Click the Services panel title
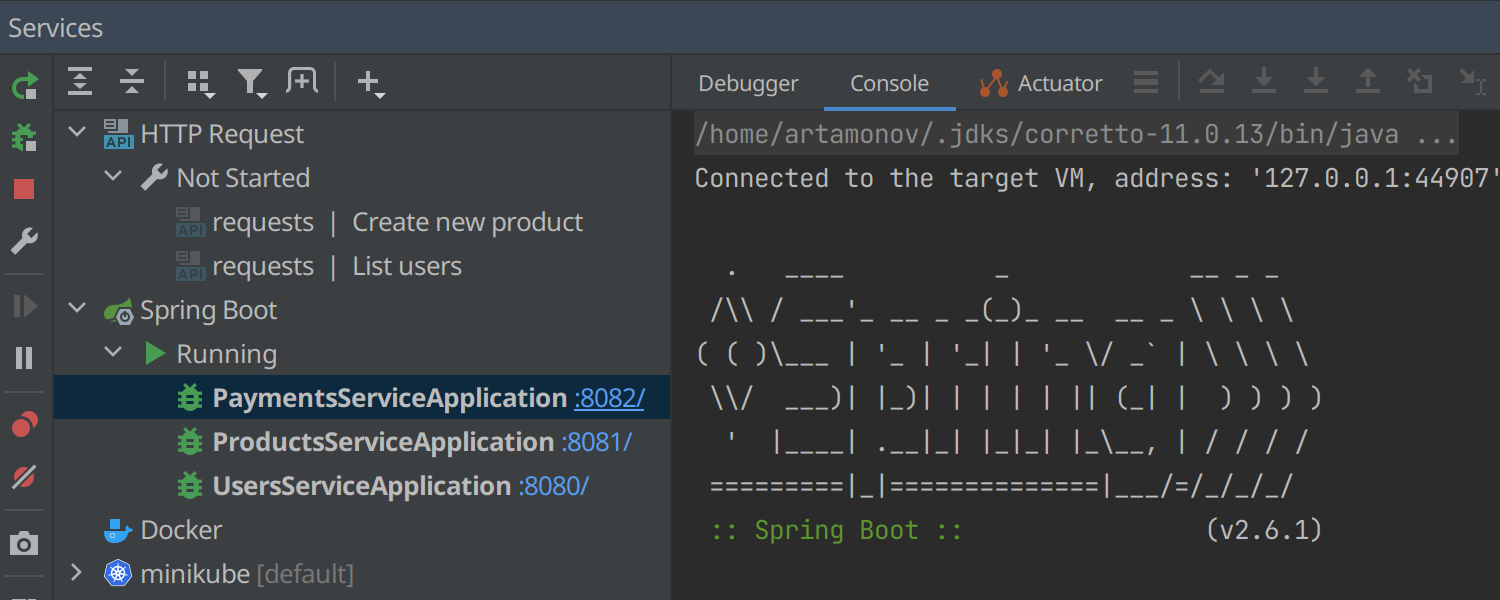The width and height of the screenshot is (1500, 600). (56, 28)
